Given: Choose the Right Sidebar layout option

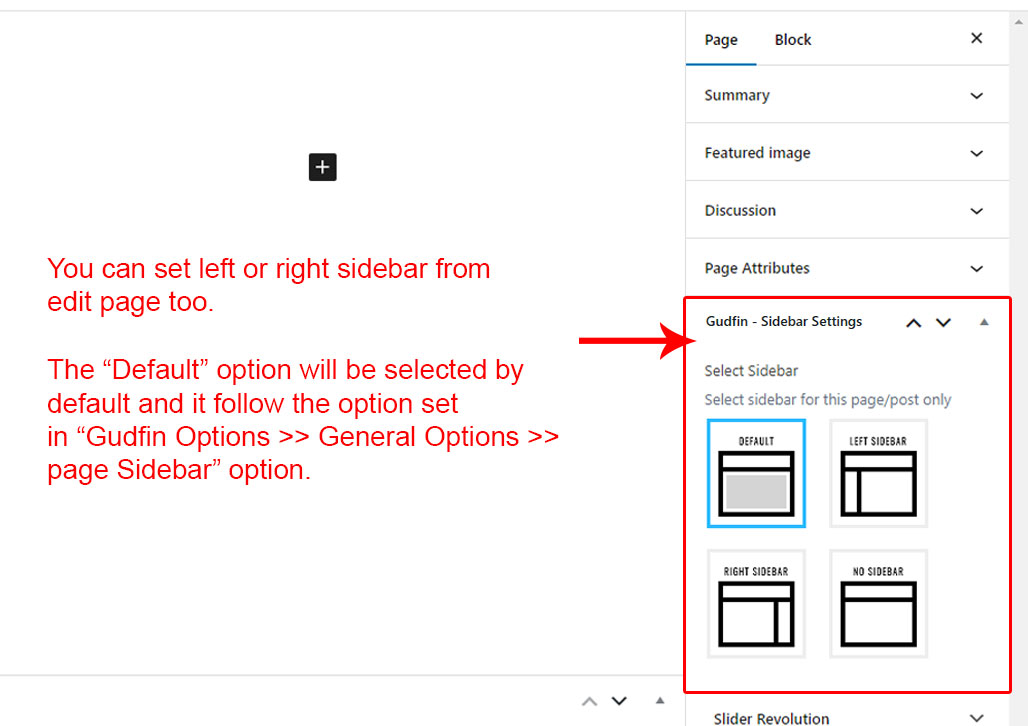Looking at the screenshot, I should pos(756,604).
